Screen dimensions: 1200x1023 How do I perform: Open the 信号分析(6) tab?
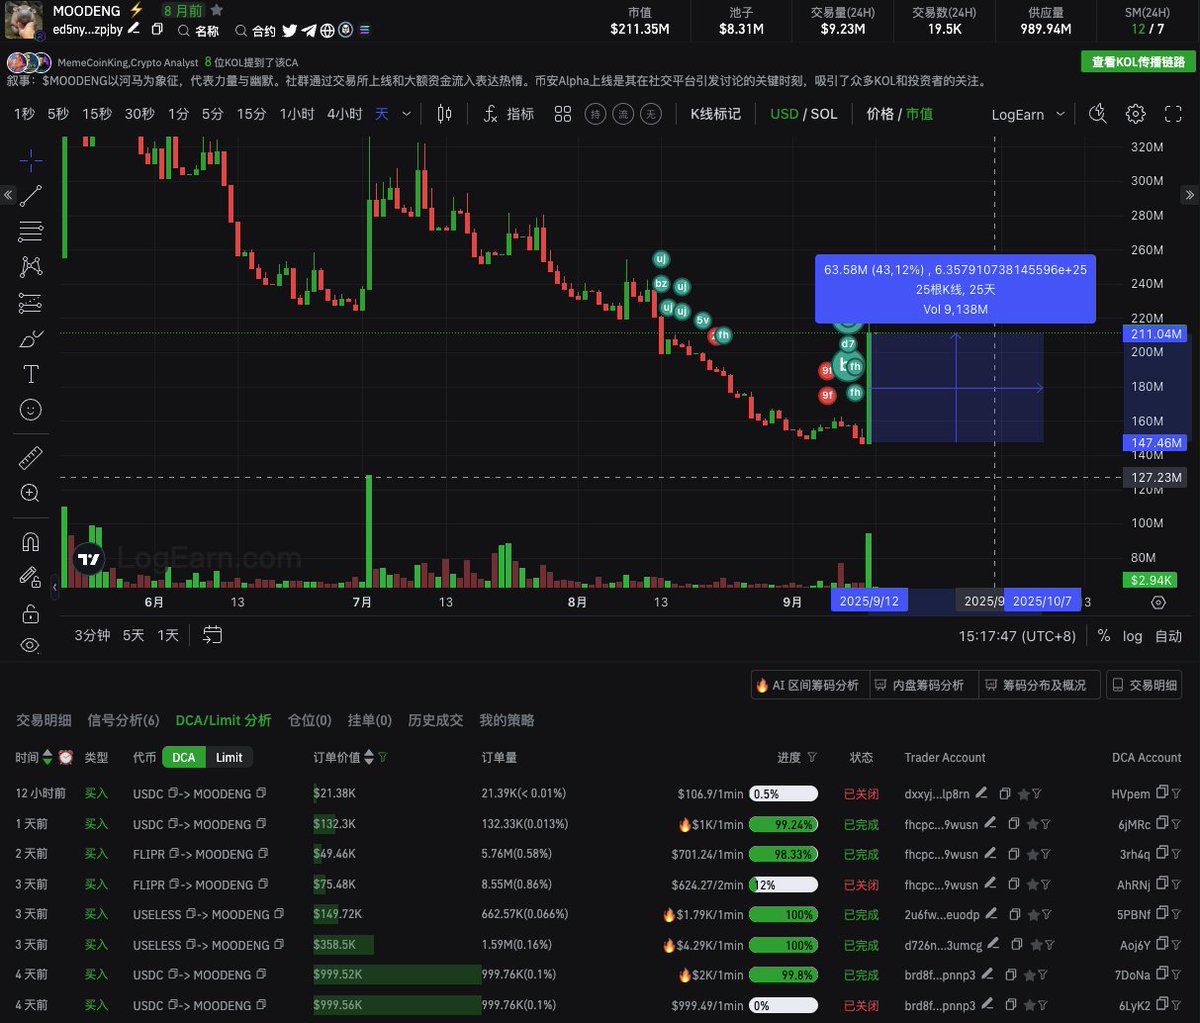(123, 720)
